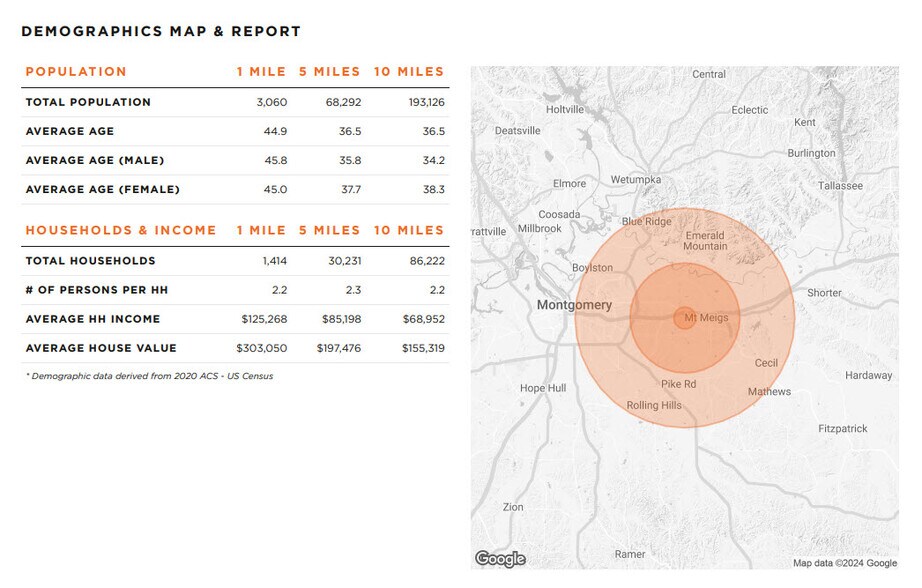
Task: Click the 2020 ACS census footnote text
Action: pyautogui.click(x=149, y=376)
